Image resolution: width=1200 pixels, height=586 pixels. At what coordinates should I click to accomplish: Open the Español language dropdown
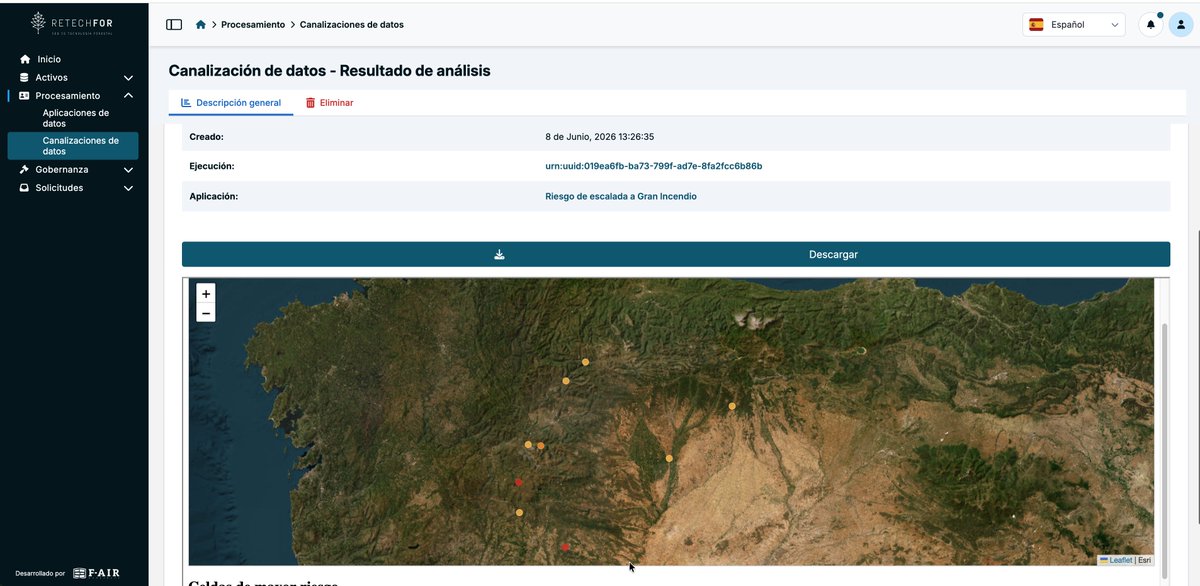click(1074, 25)
